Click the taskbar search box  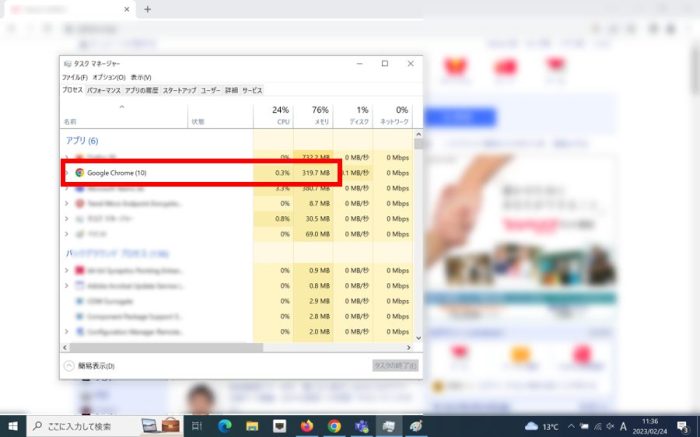click(x=85, y=426)
